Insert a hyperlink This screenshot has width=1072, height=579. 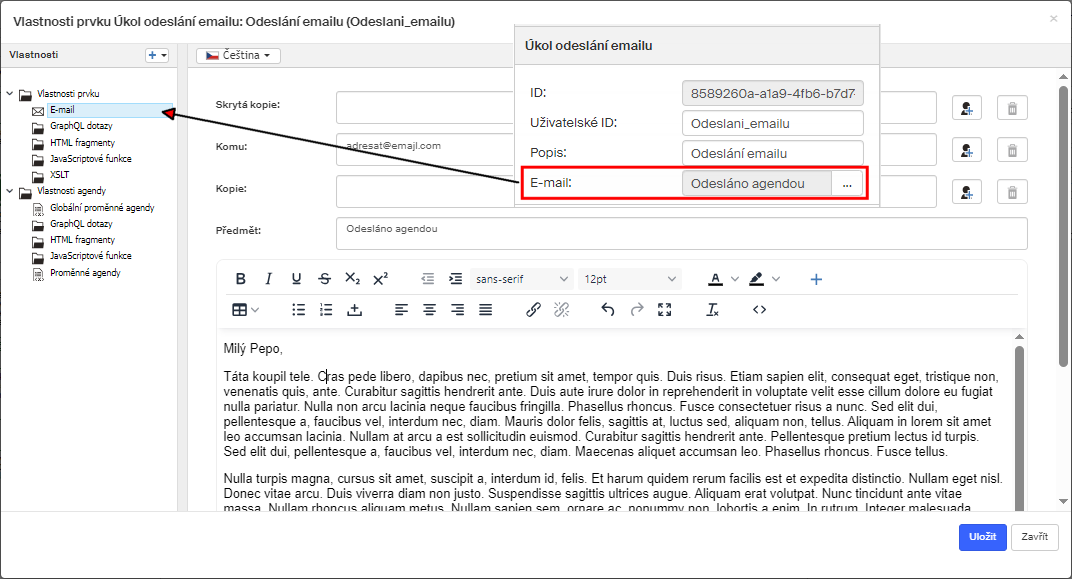(533, 310)
